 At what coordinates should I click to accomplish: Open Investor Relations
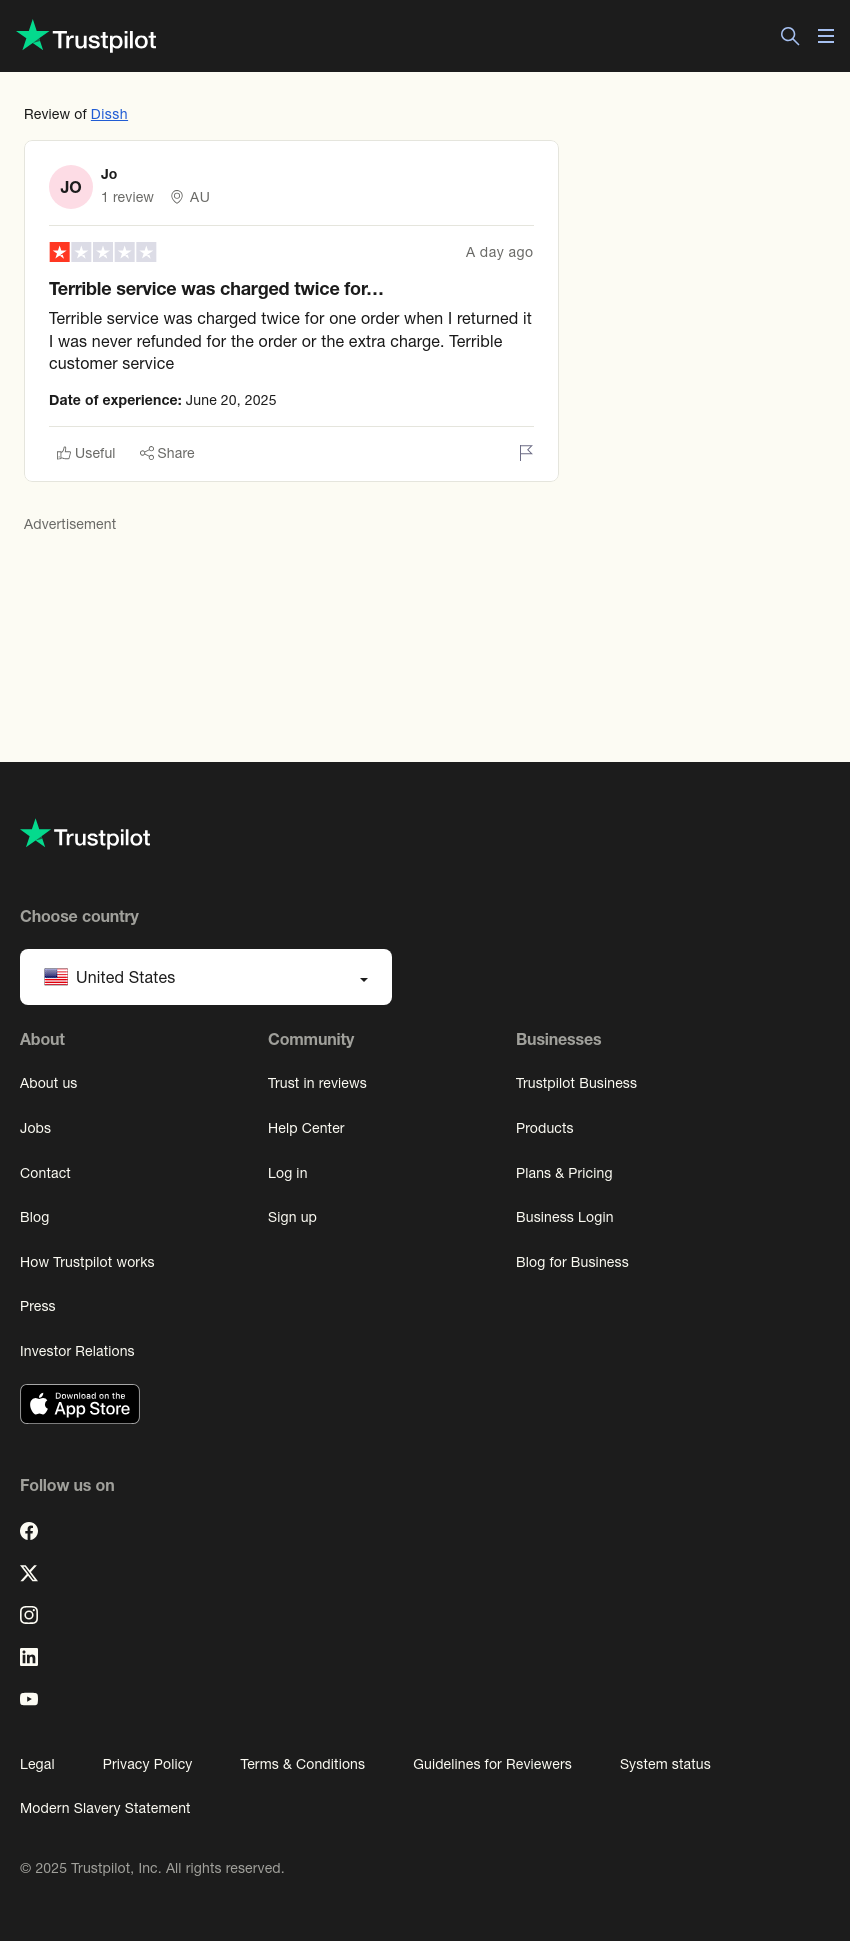pyautogui.click(x=77, y=1351)
